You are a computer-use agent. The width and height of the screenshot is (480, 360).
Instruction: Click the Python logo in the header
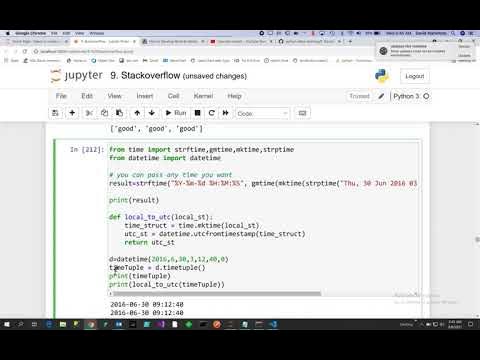point(382,76)
